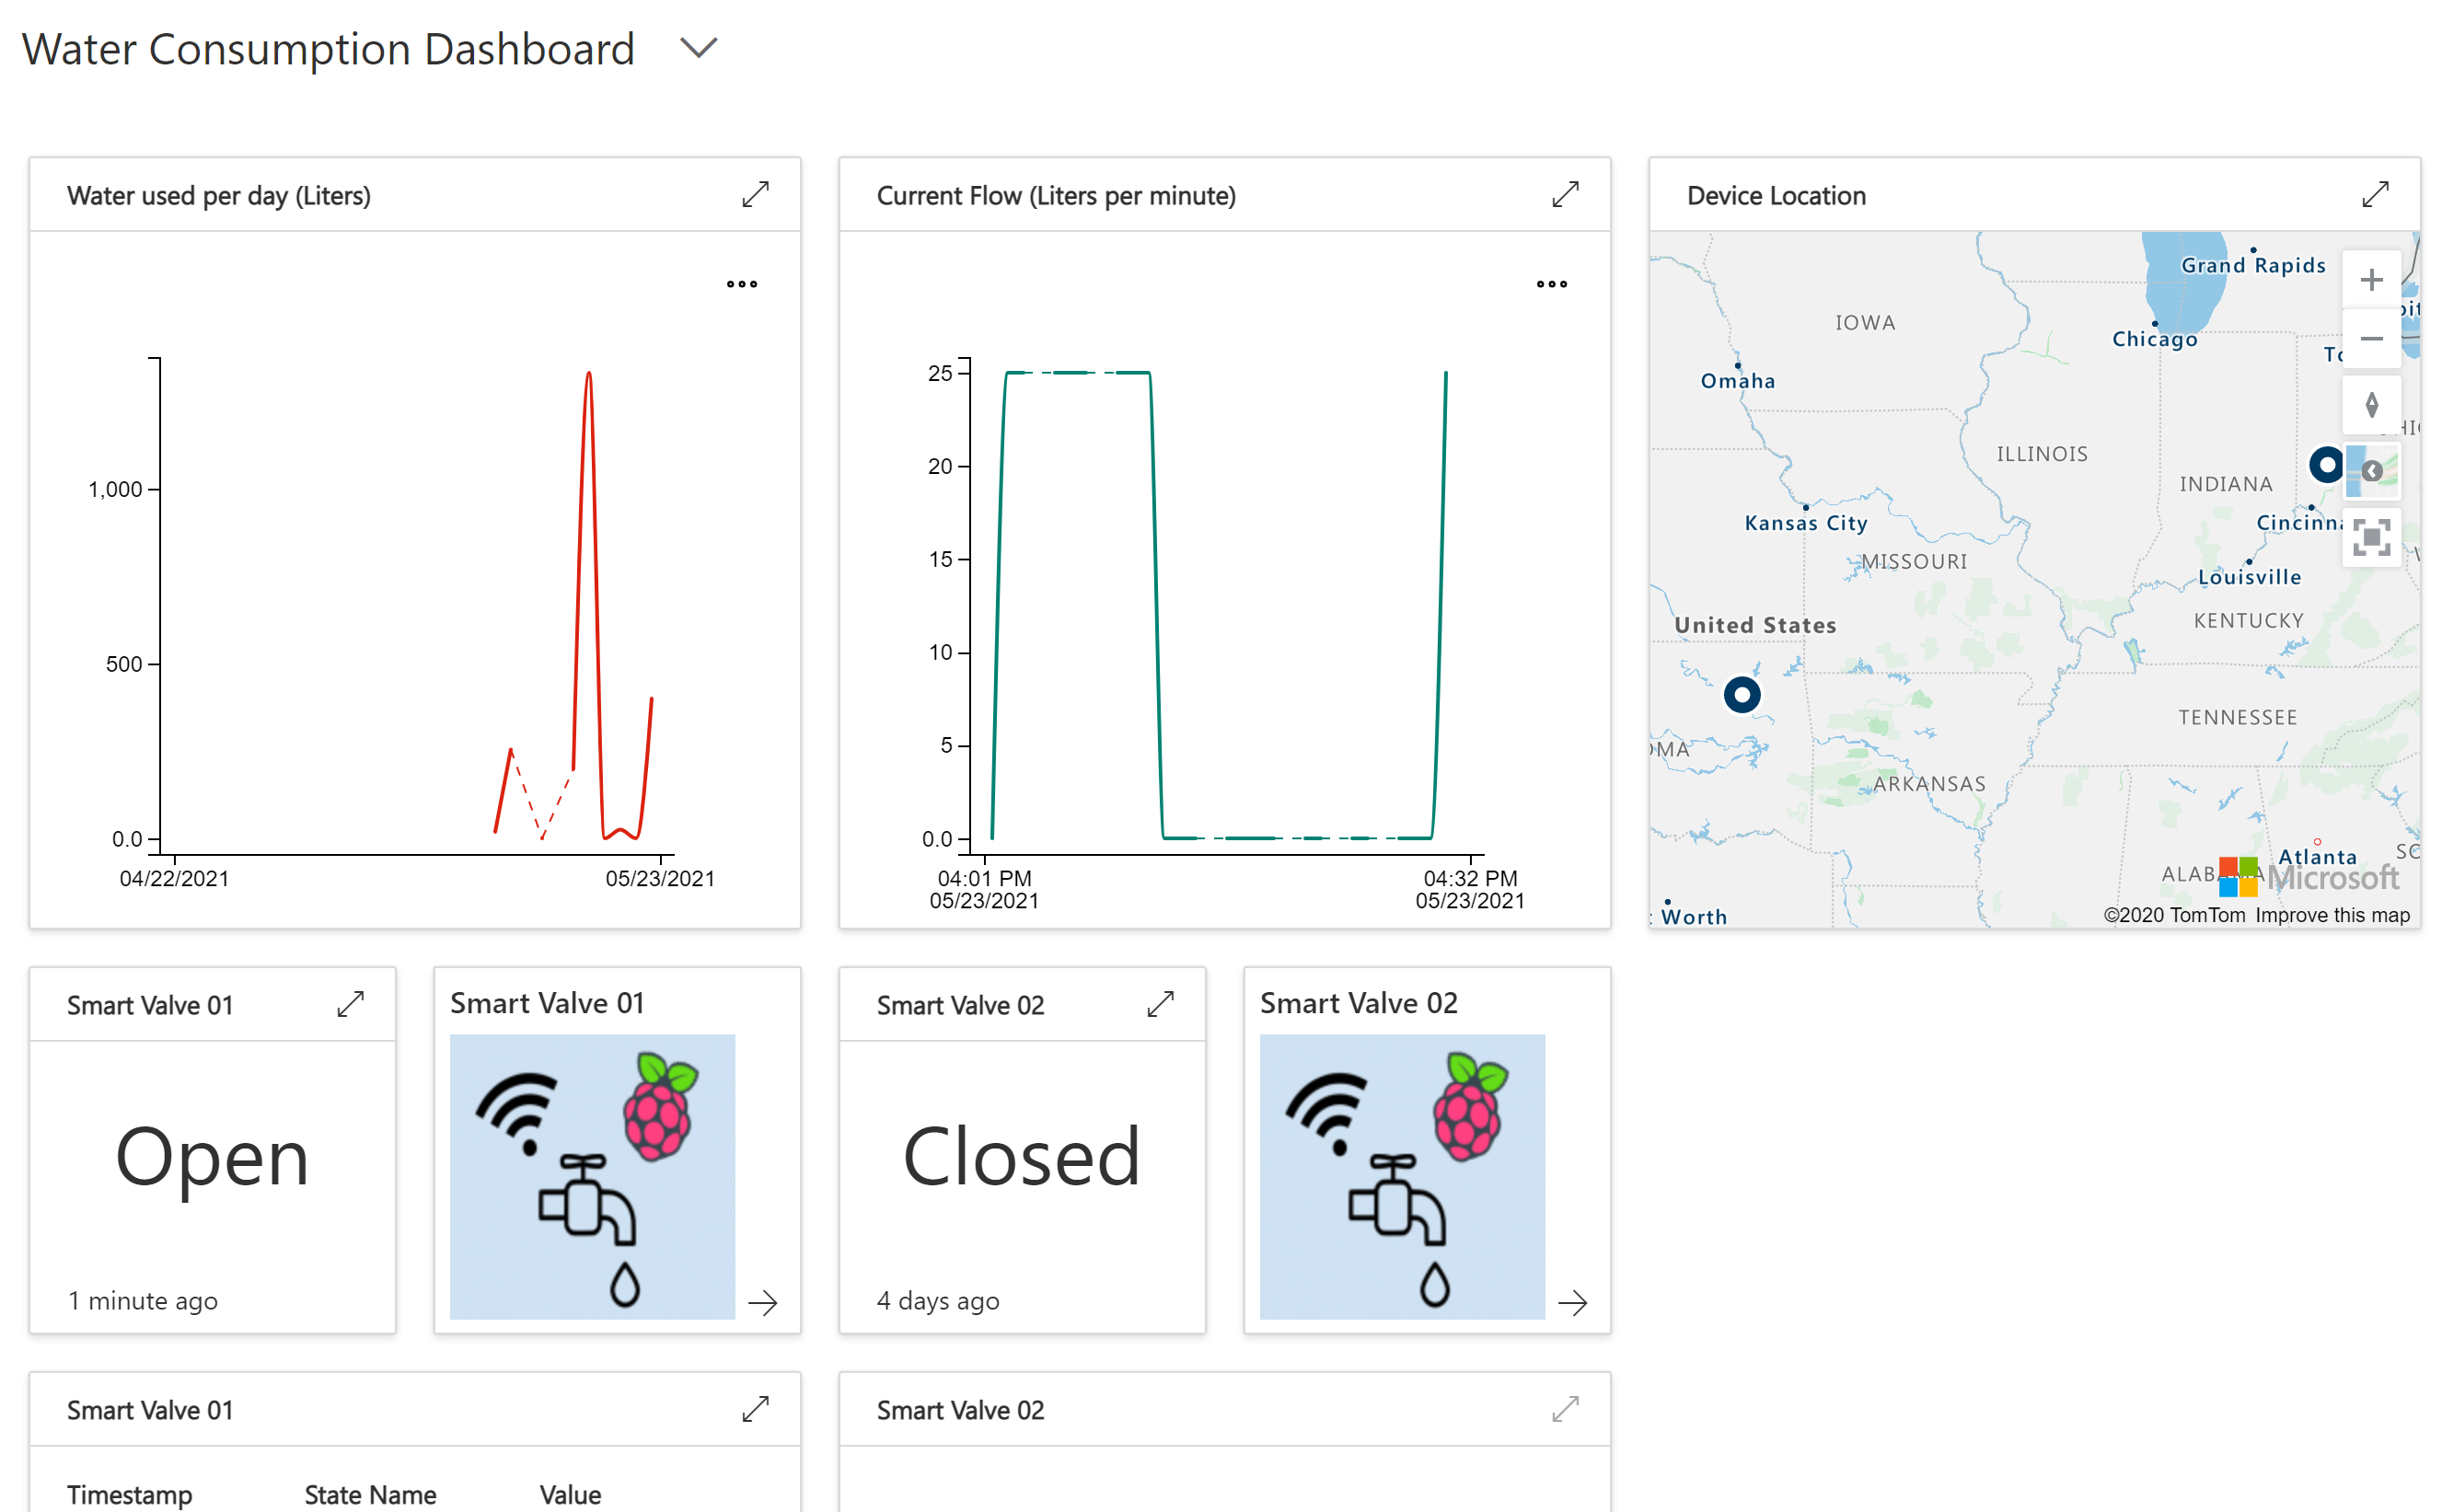Viewport: 2442px width, 1512px height.
Task: Open the map style picker
Action: pos(2371,471)
